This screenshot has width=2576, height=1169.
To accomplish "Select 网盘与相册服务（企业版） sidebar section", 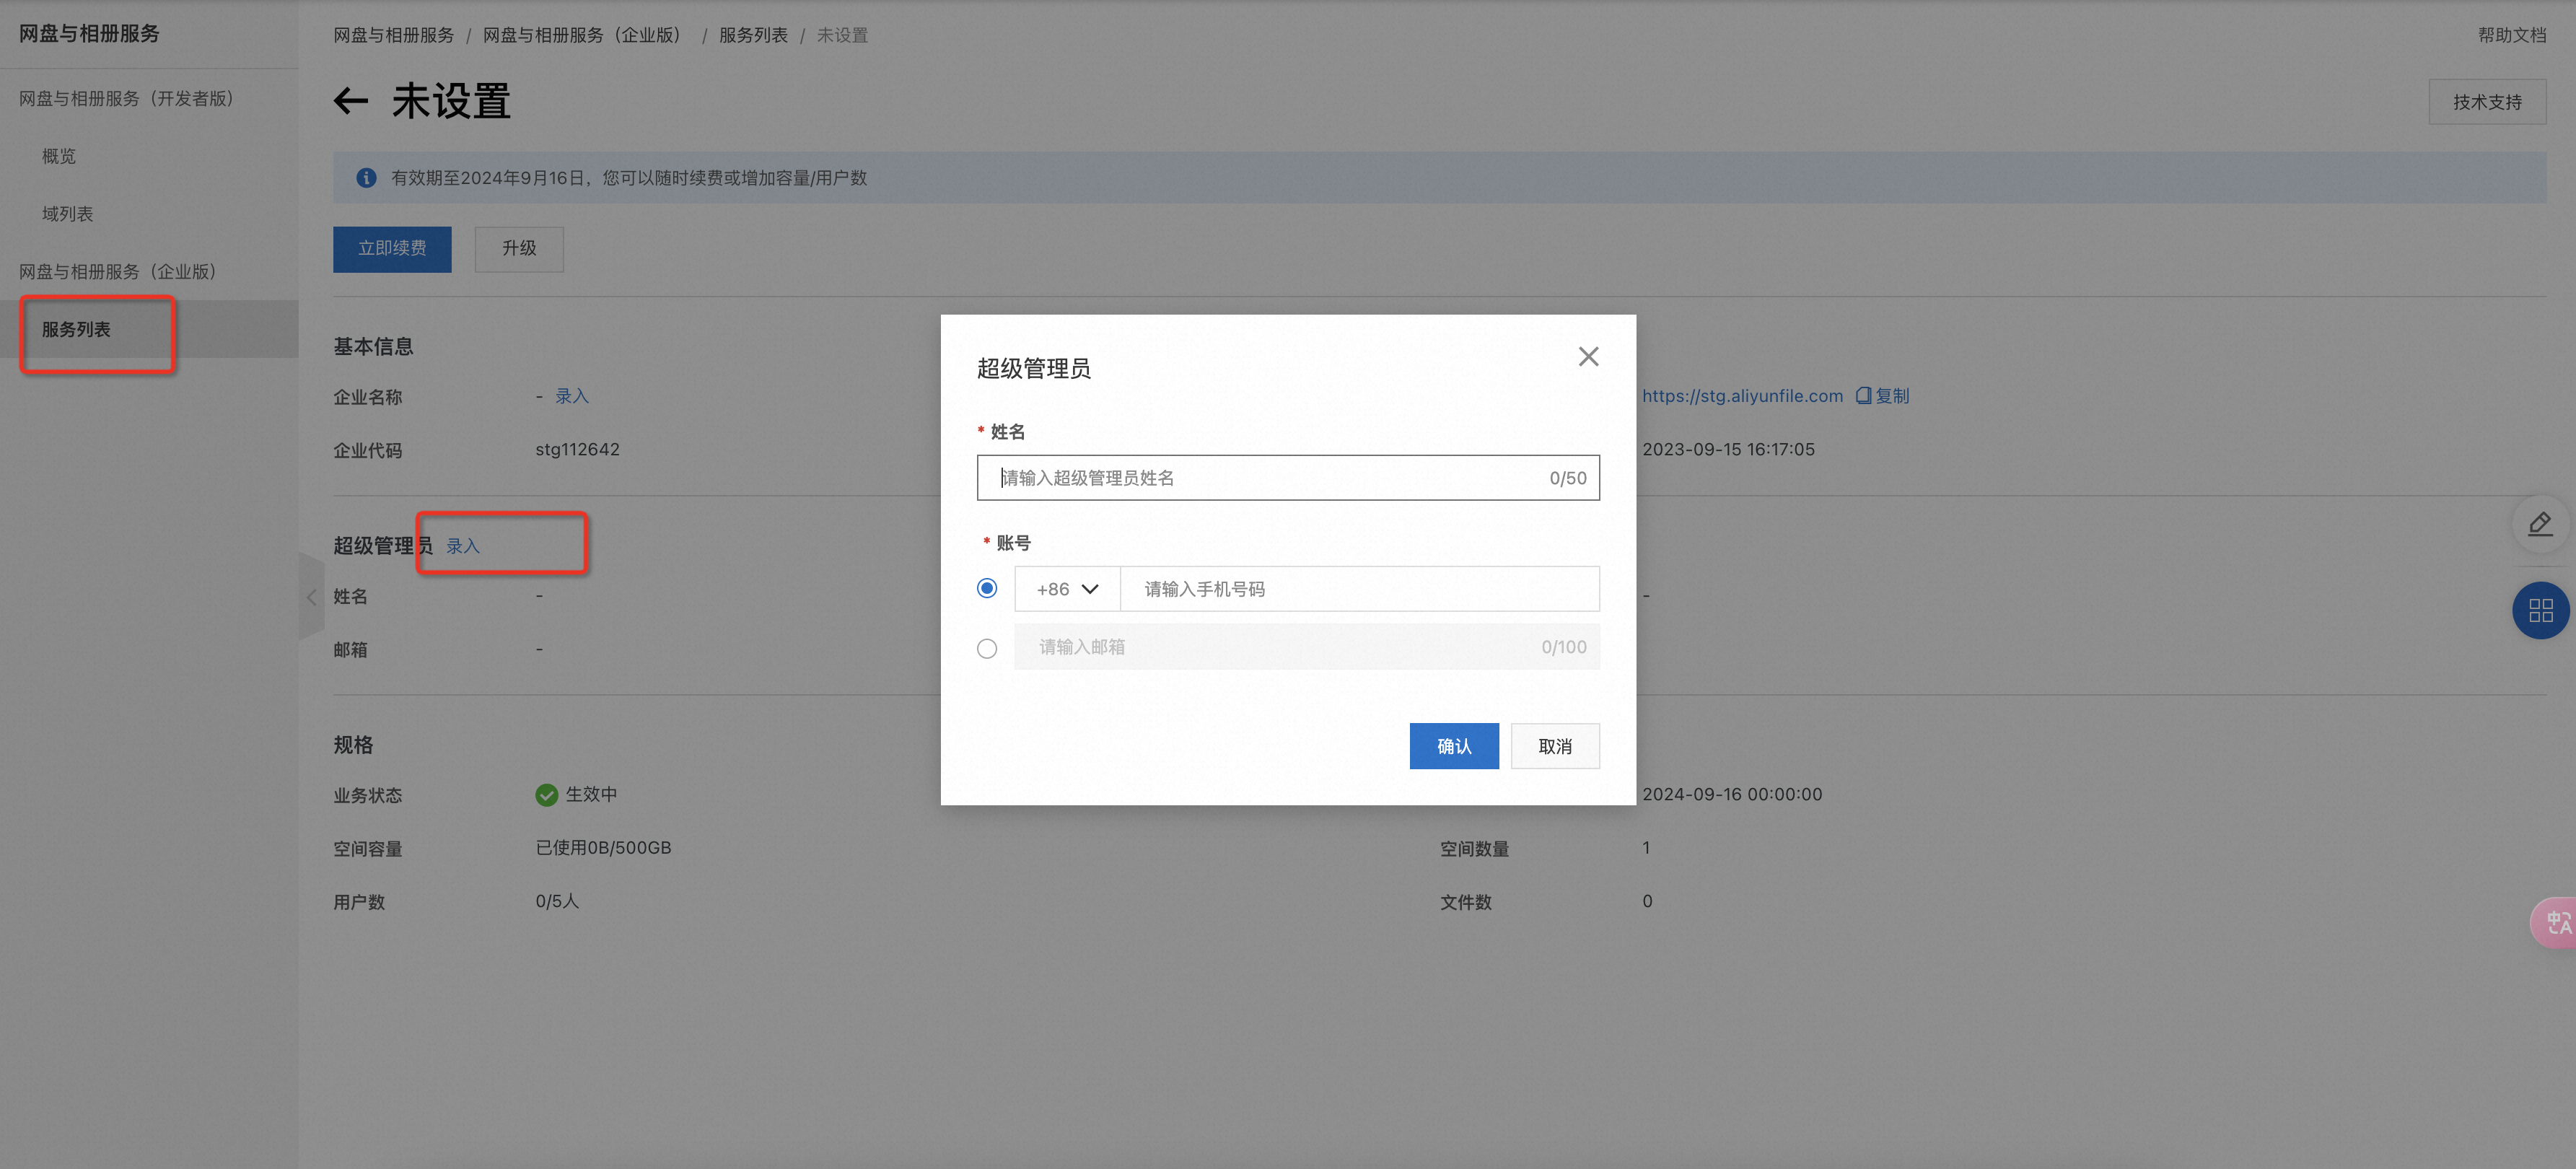I will click(118, 272).
